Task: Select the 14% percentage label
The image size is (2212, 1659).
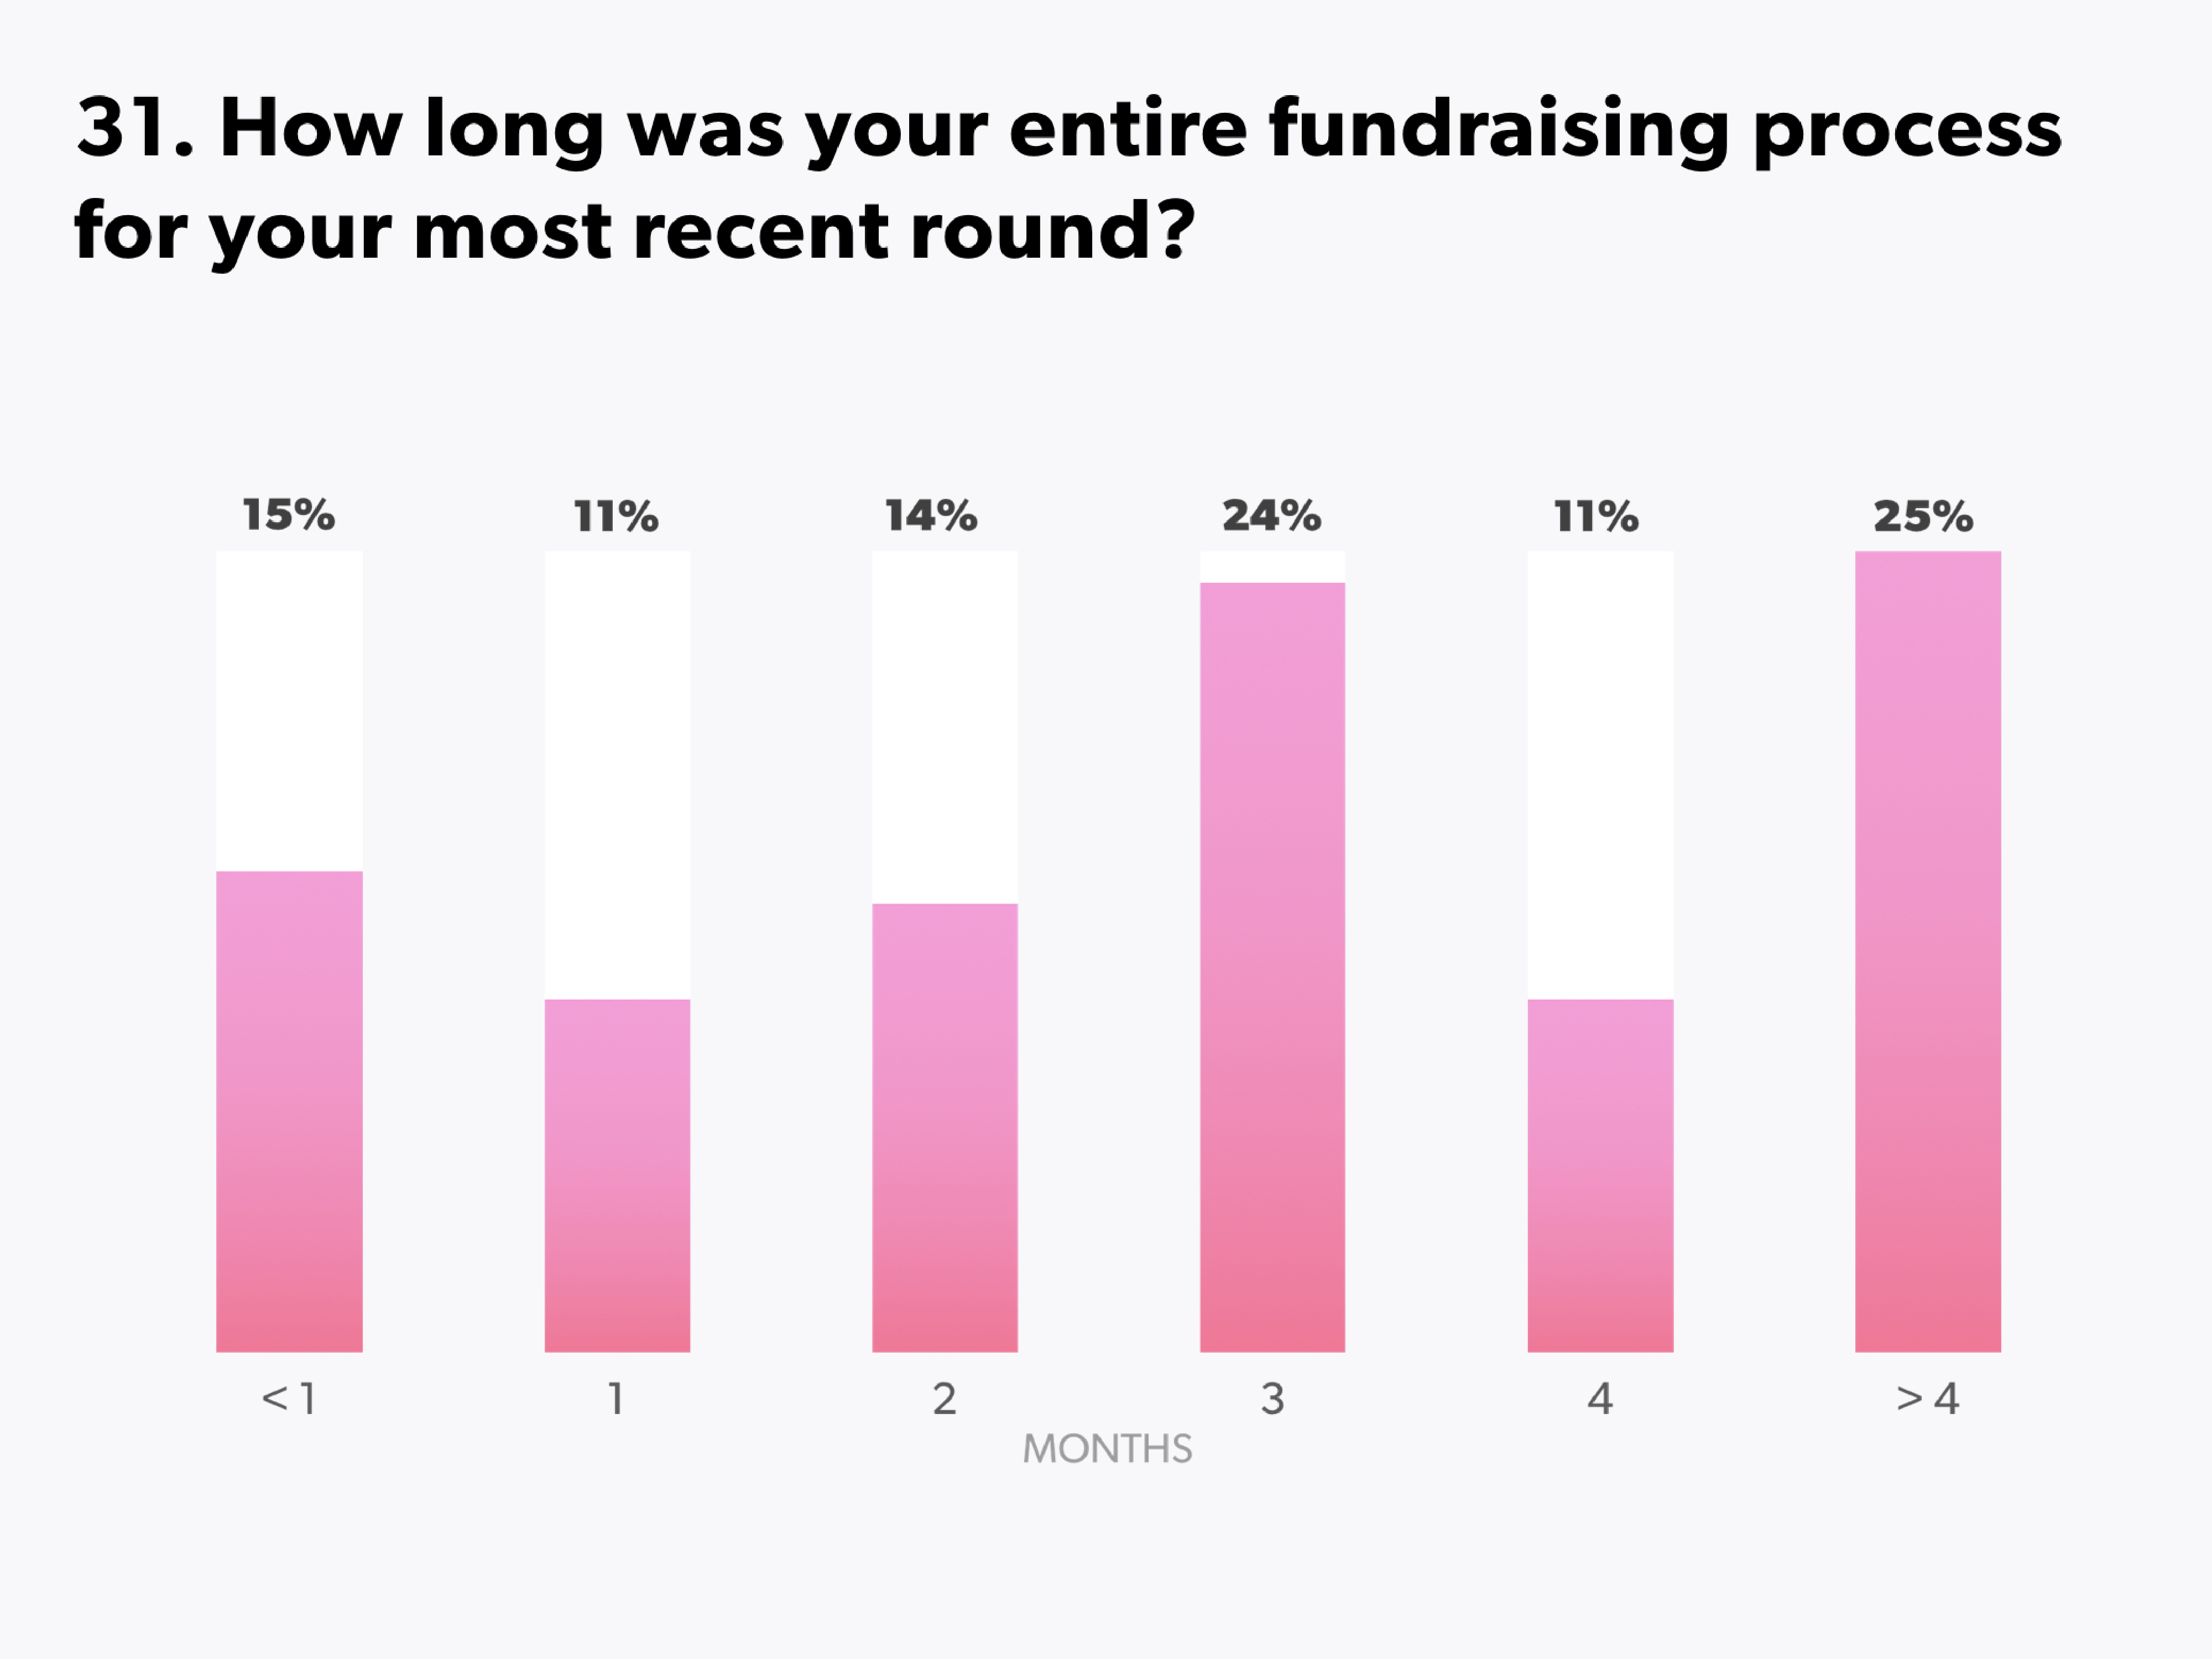Action: (x=931, y=516)
